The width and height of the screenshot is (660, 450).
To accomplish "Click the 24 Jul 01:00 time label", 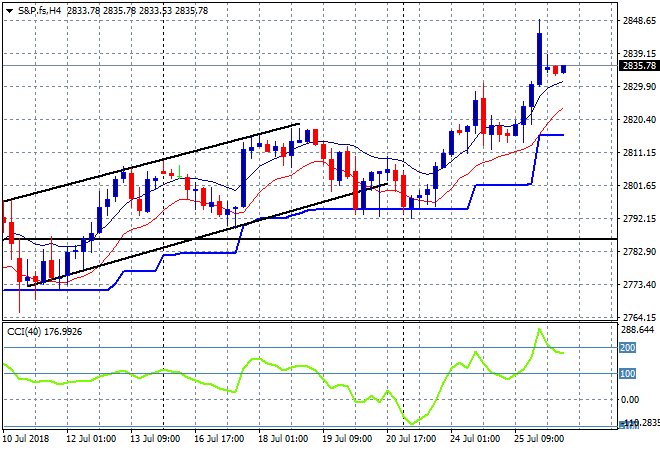I will pos(475,439).
